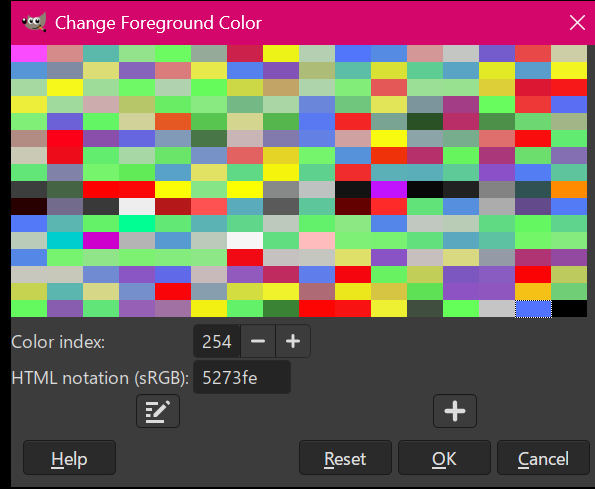The height and width of the screenshot is (489, 595).
Task: Choose the vivid violet-purple swatch beside black ones
Action: pos(389,190)
